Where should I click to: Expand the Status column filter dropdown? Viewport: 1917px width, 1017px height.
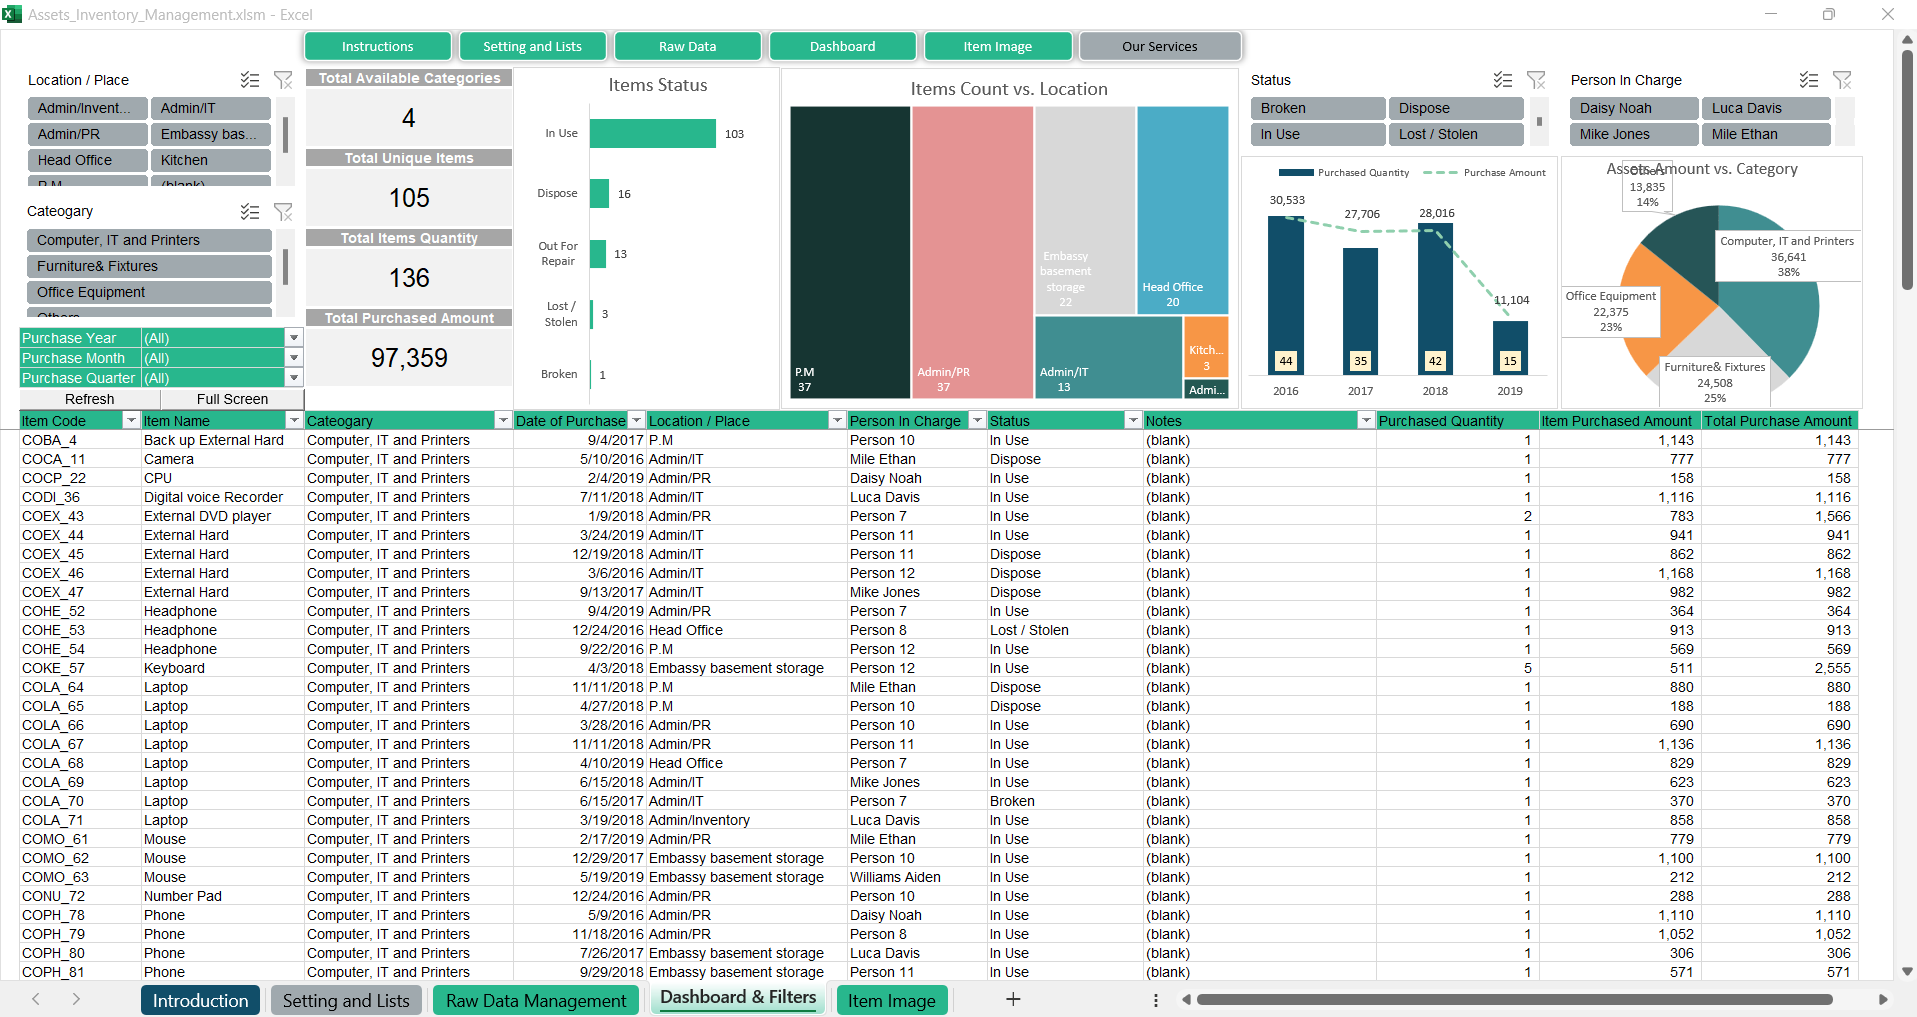pyautogui.click(x=1133, y=421)
